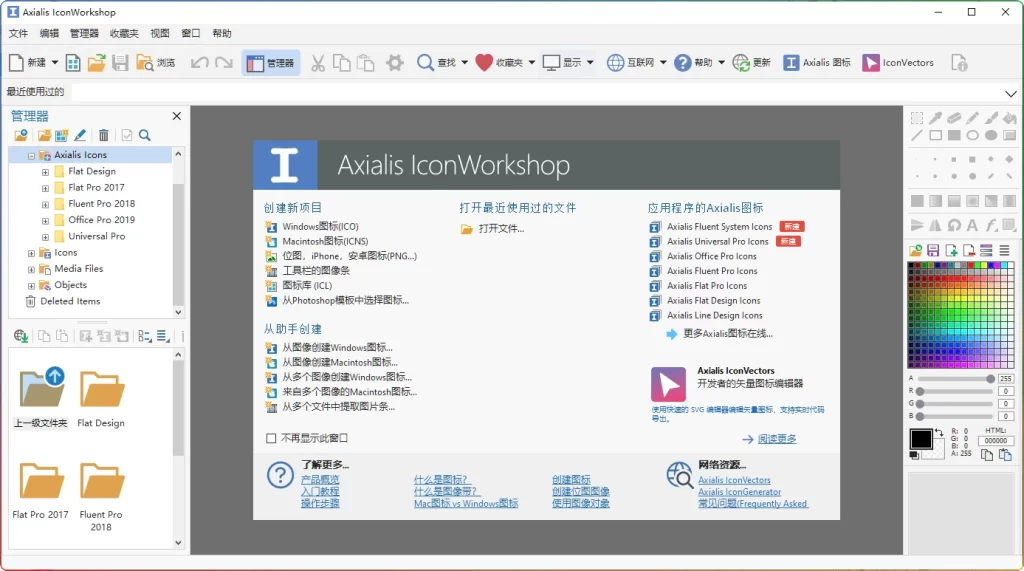
Task: Click the Redo arrow in the toolbar
Action: pos(224,63)
